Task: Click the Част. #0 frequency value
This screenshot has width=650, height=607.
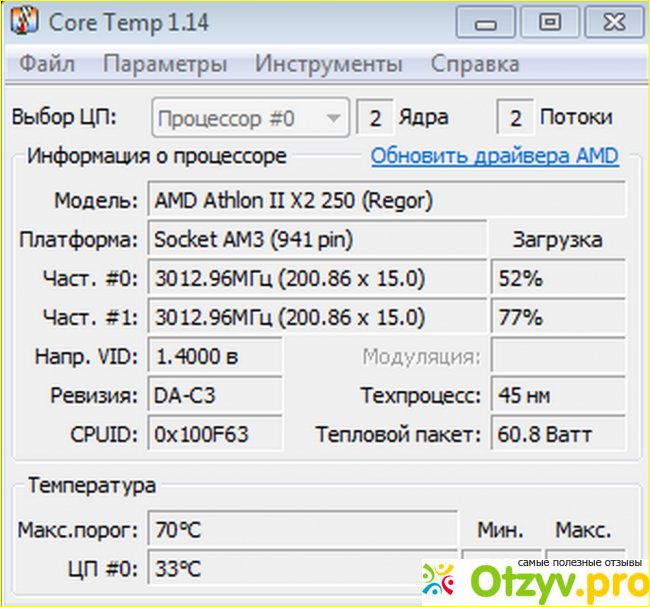Action: pos(317,278)
